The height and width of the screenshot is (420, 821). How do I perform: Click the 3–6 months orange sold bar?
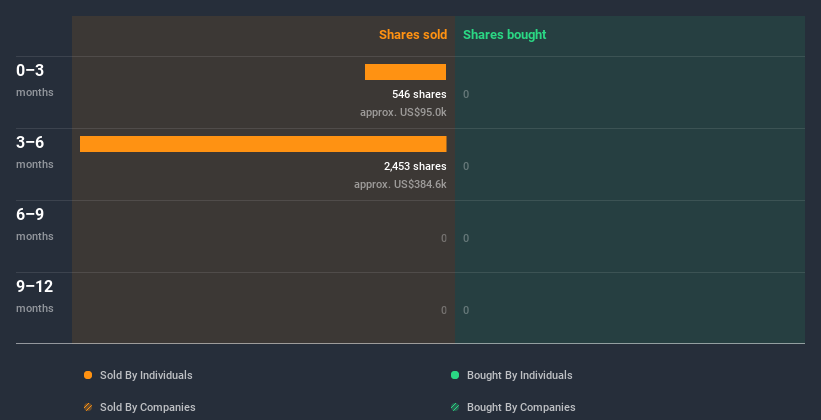coord(263,144)
